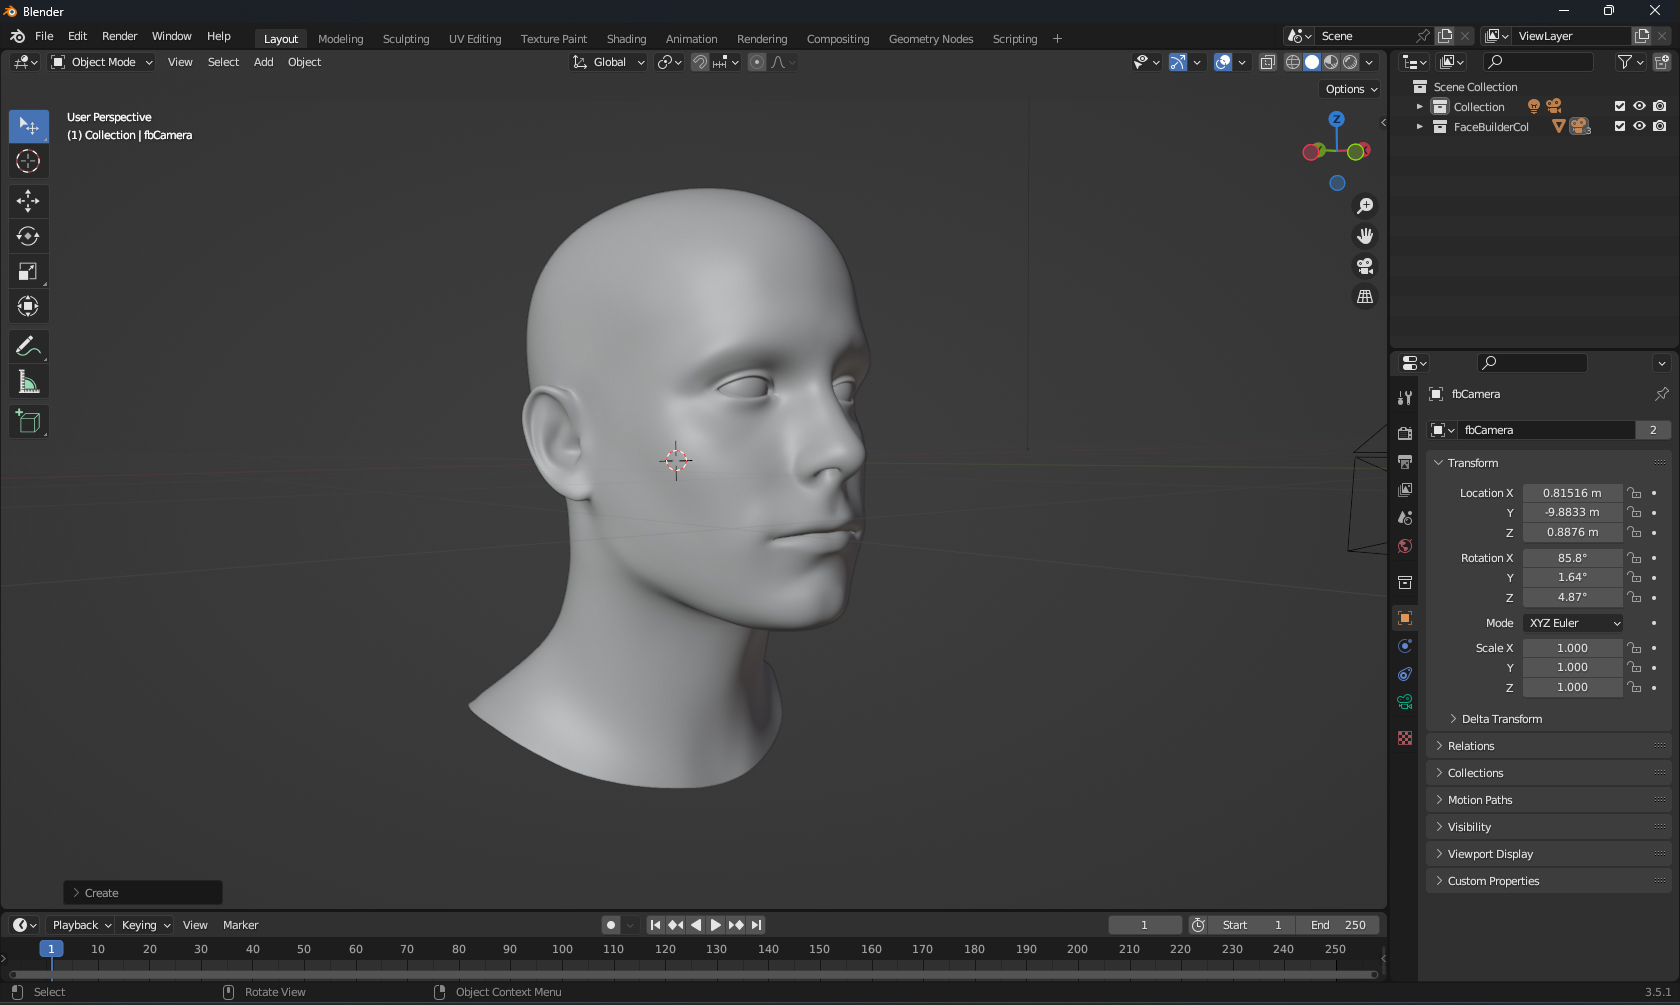Click the Options button in viewport
Image resolution: width=1680 pixels, height=1005 pixels.
(x=1351, y=89)
